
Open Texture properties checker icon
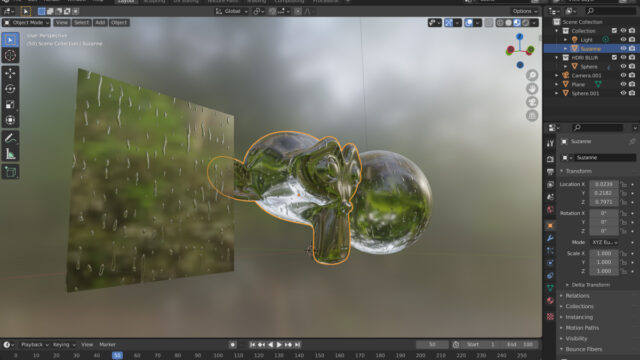pos(550,316)
